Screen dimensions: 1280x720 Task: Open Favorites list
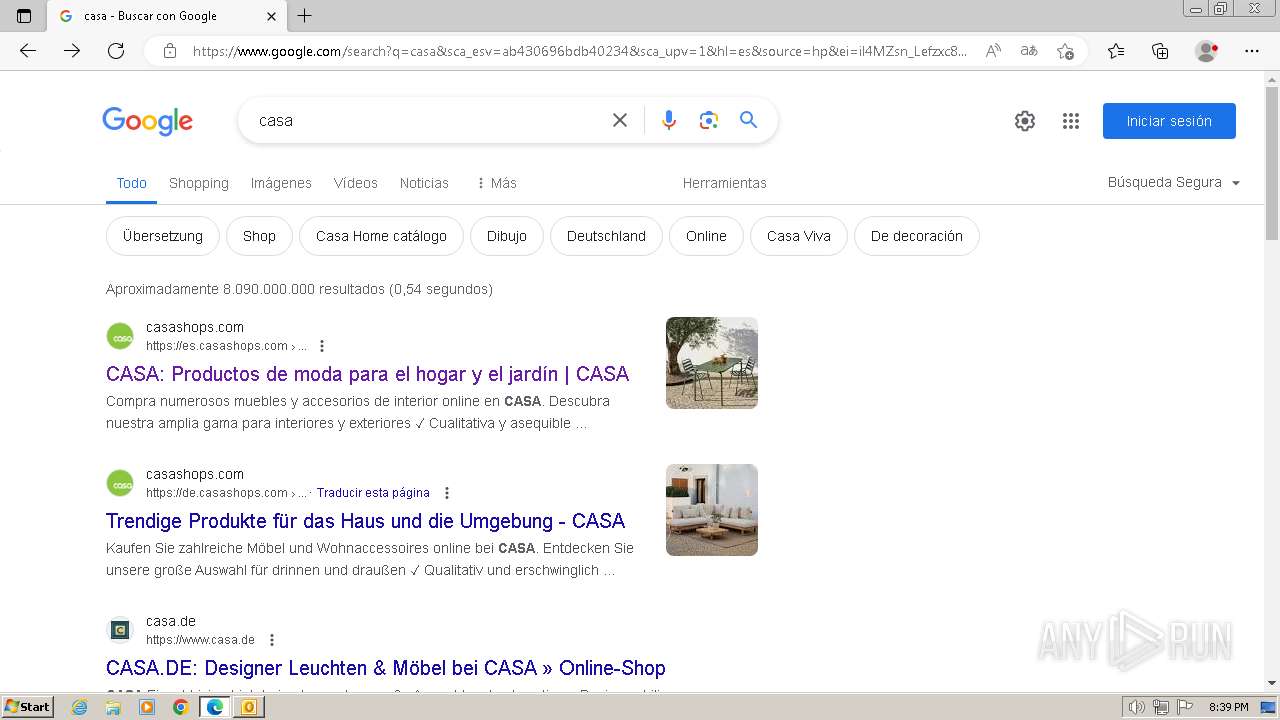[x=1116, y=51]
